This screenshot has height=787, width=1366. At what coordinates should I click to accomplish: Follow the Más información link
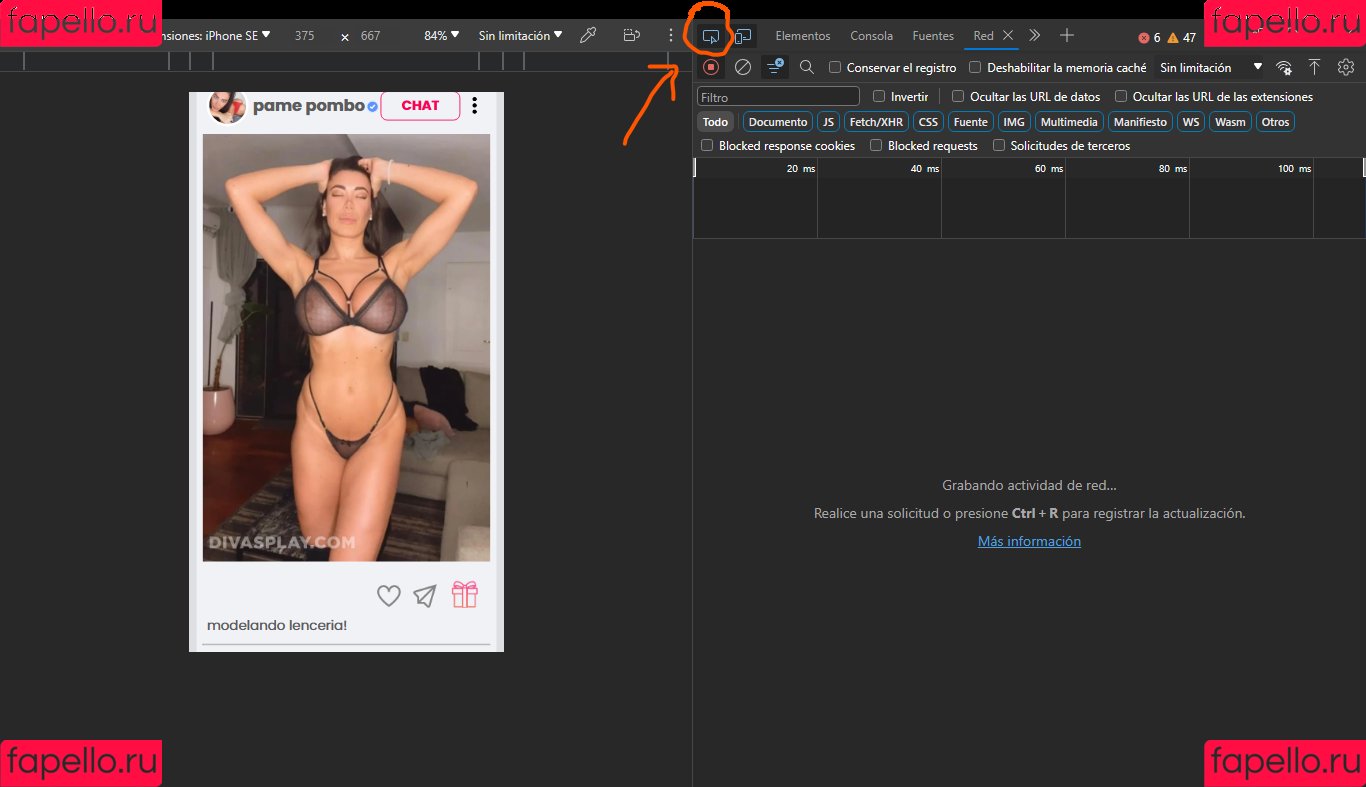tap(1029, 541)
